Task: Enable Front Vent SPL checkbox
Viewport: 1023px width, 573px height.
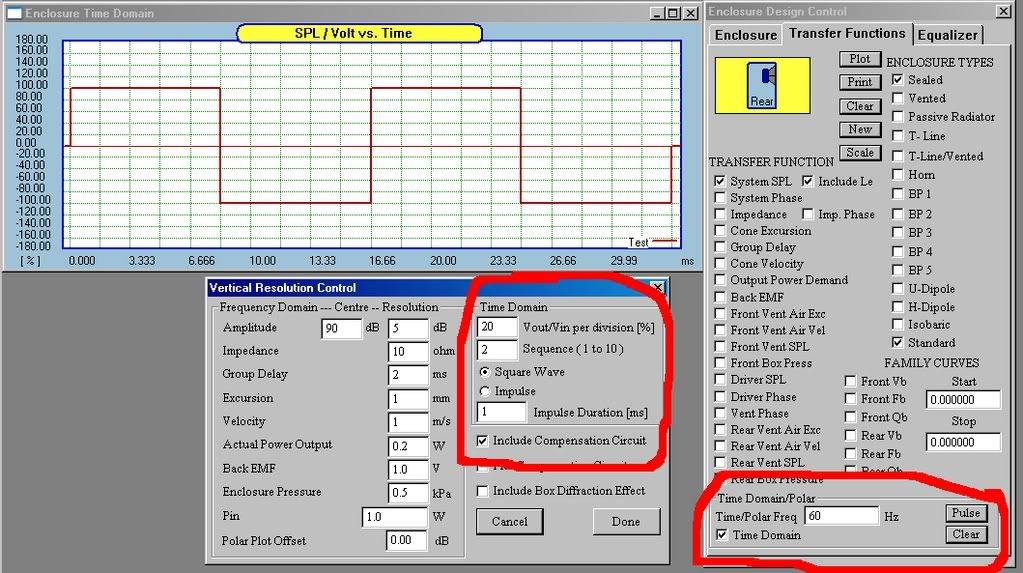Action: click(x=720, y=347)
